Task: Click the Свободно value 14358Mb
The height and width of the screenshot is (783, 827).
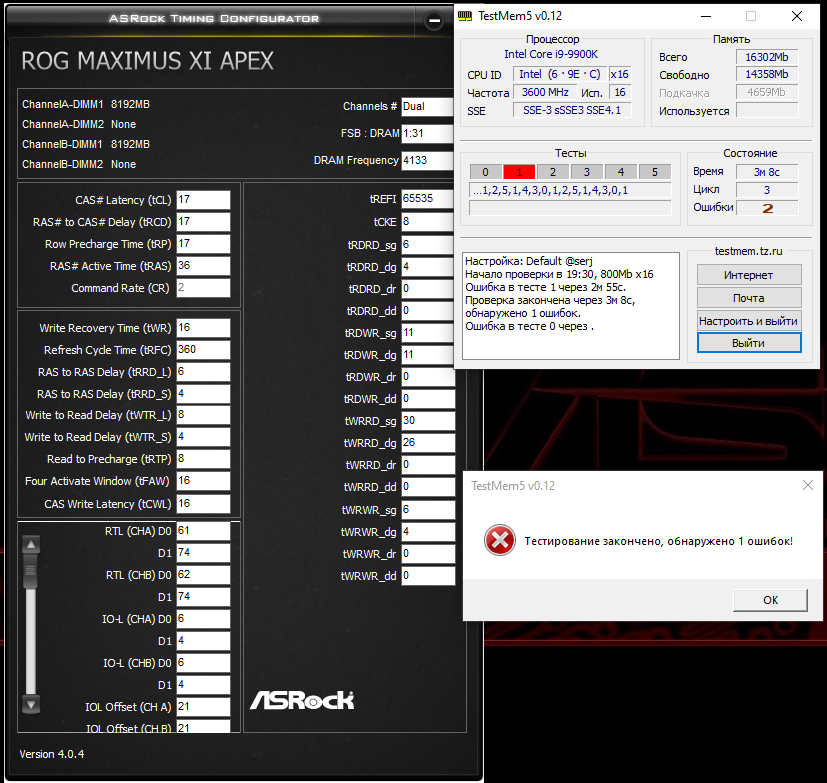Action: pyautogui.click(x=767, y=74)
